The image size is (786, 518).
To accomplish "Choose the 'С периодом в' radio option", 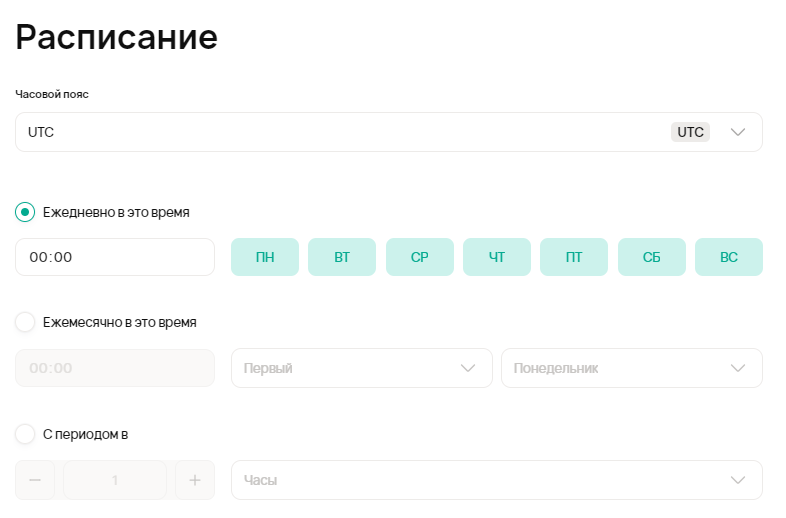I will coord(26,434).
